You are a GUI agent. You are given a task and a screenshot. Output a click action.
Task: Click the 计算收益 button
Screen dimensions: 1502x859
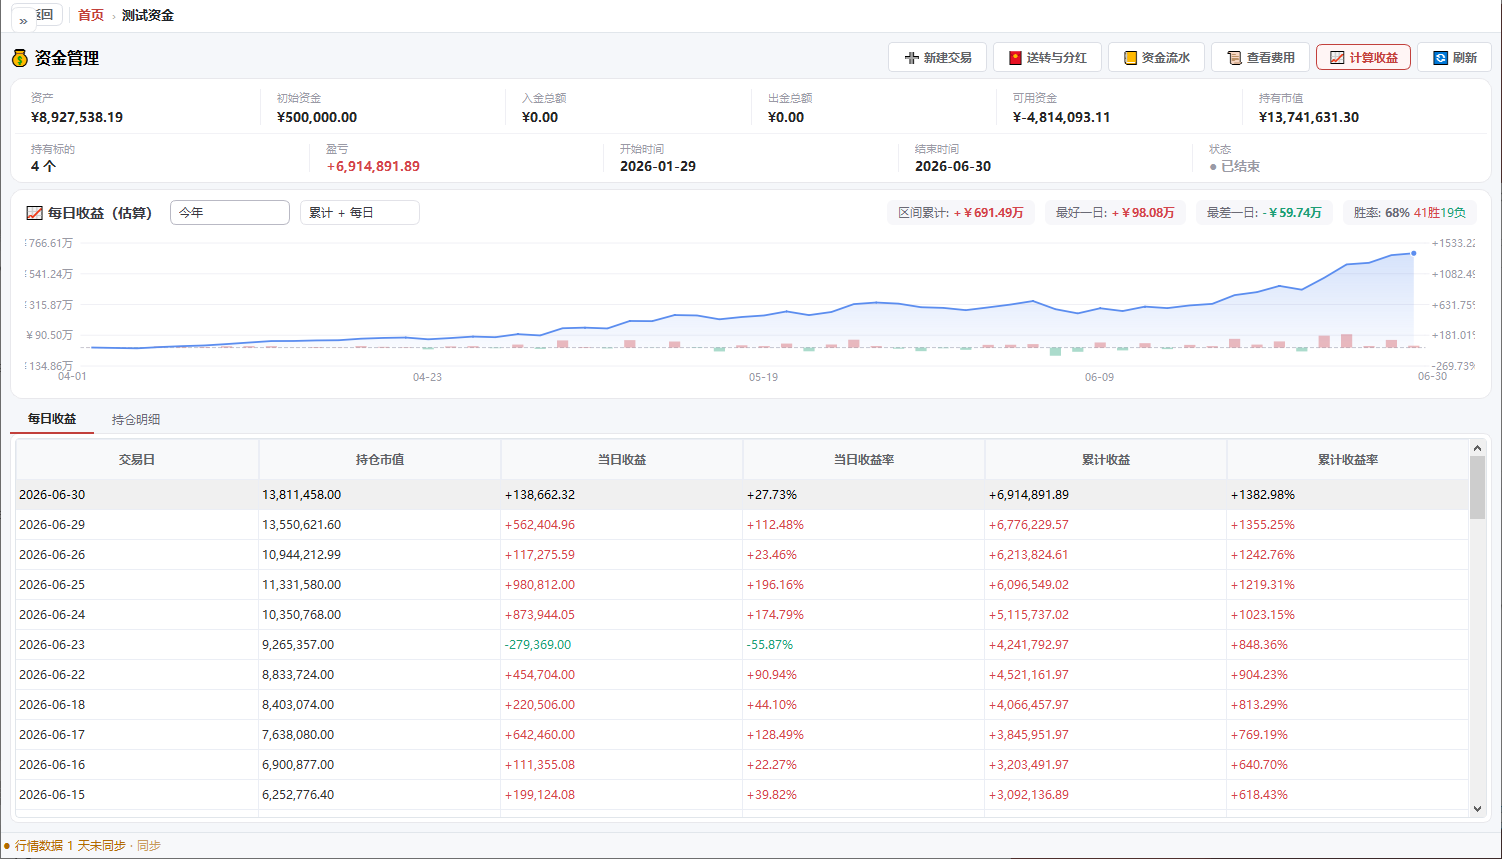tap(1363, 58)
